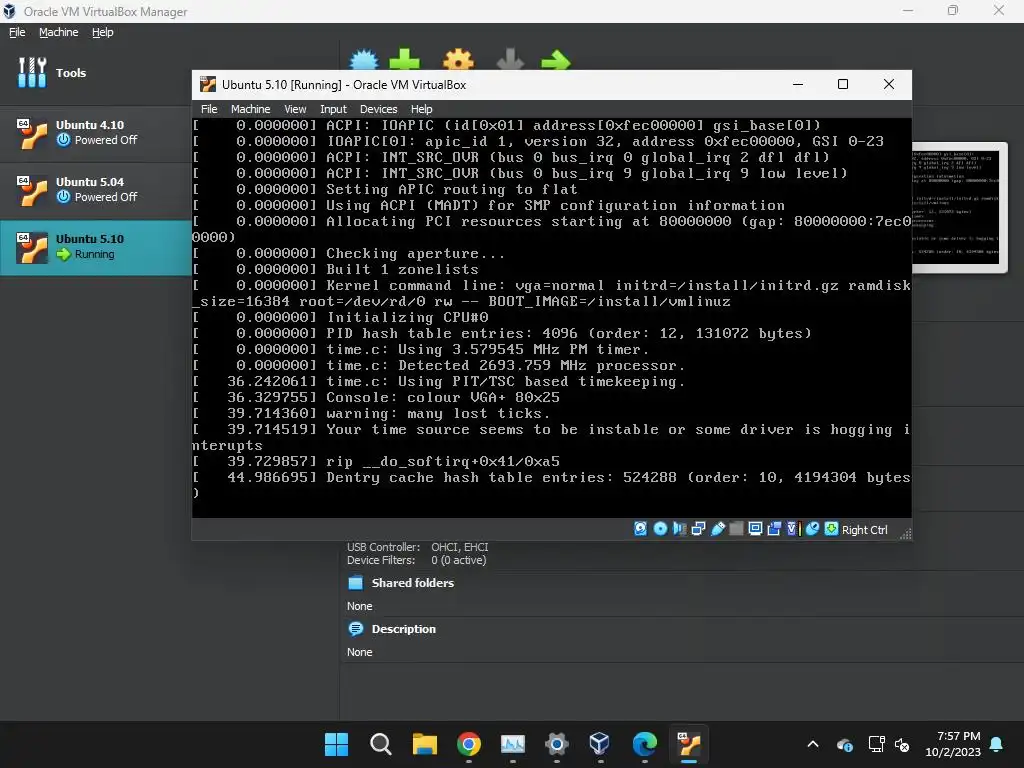The image size is (1024, 768).
Task: Click the network adapters status icon
Action: [x=698, y=529]
